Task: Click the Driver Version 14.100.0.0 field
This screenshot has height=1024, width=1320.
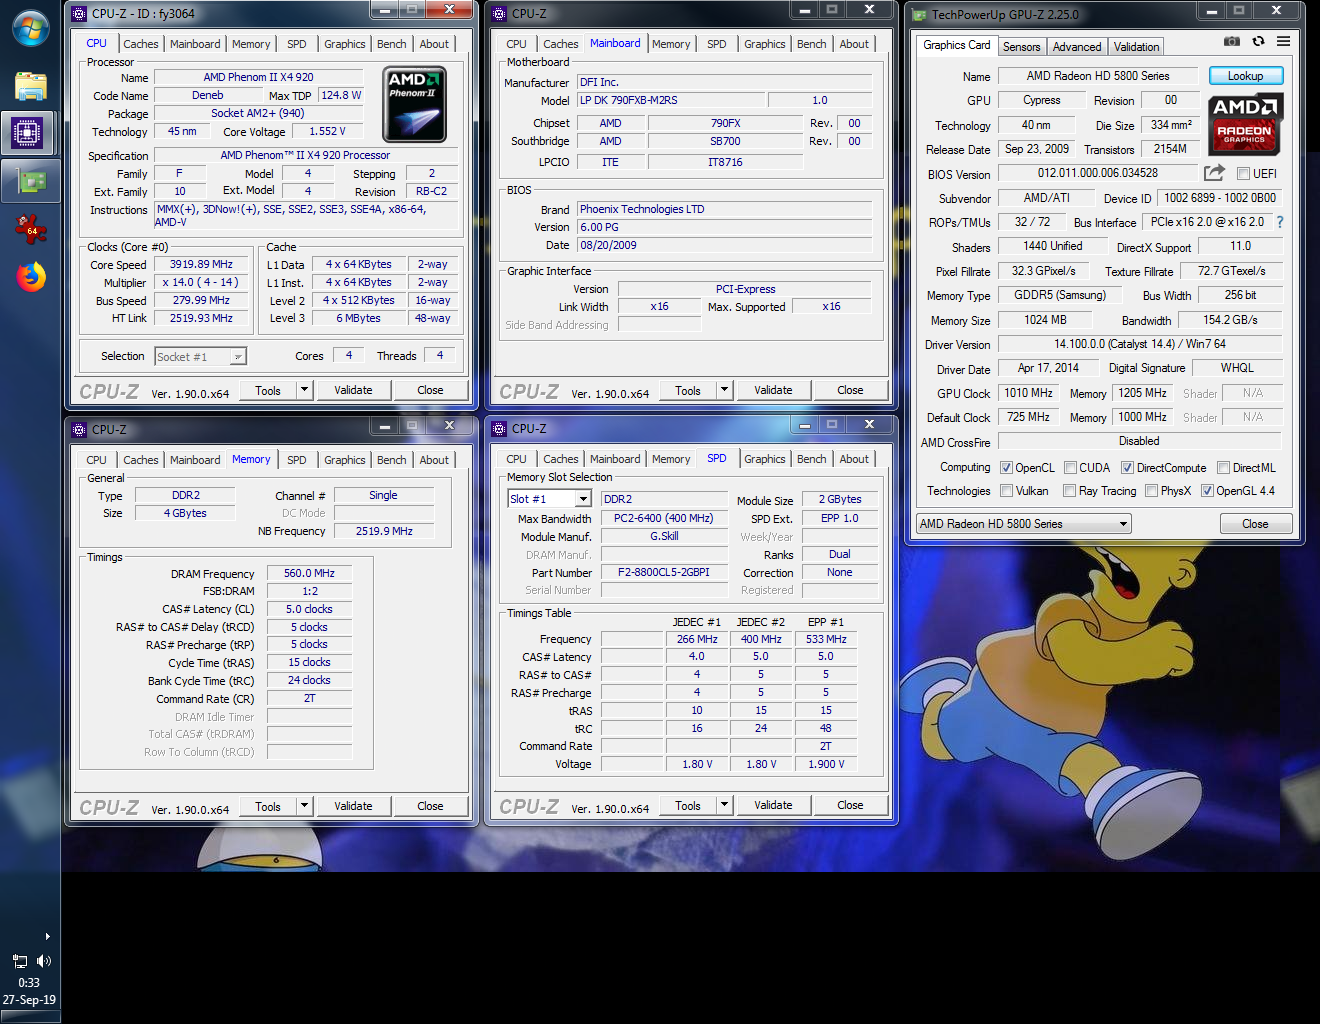Action: point(1139,344)
